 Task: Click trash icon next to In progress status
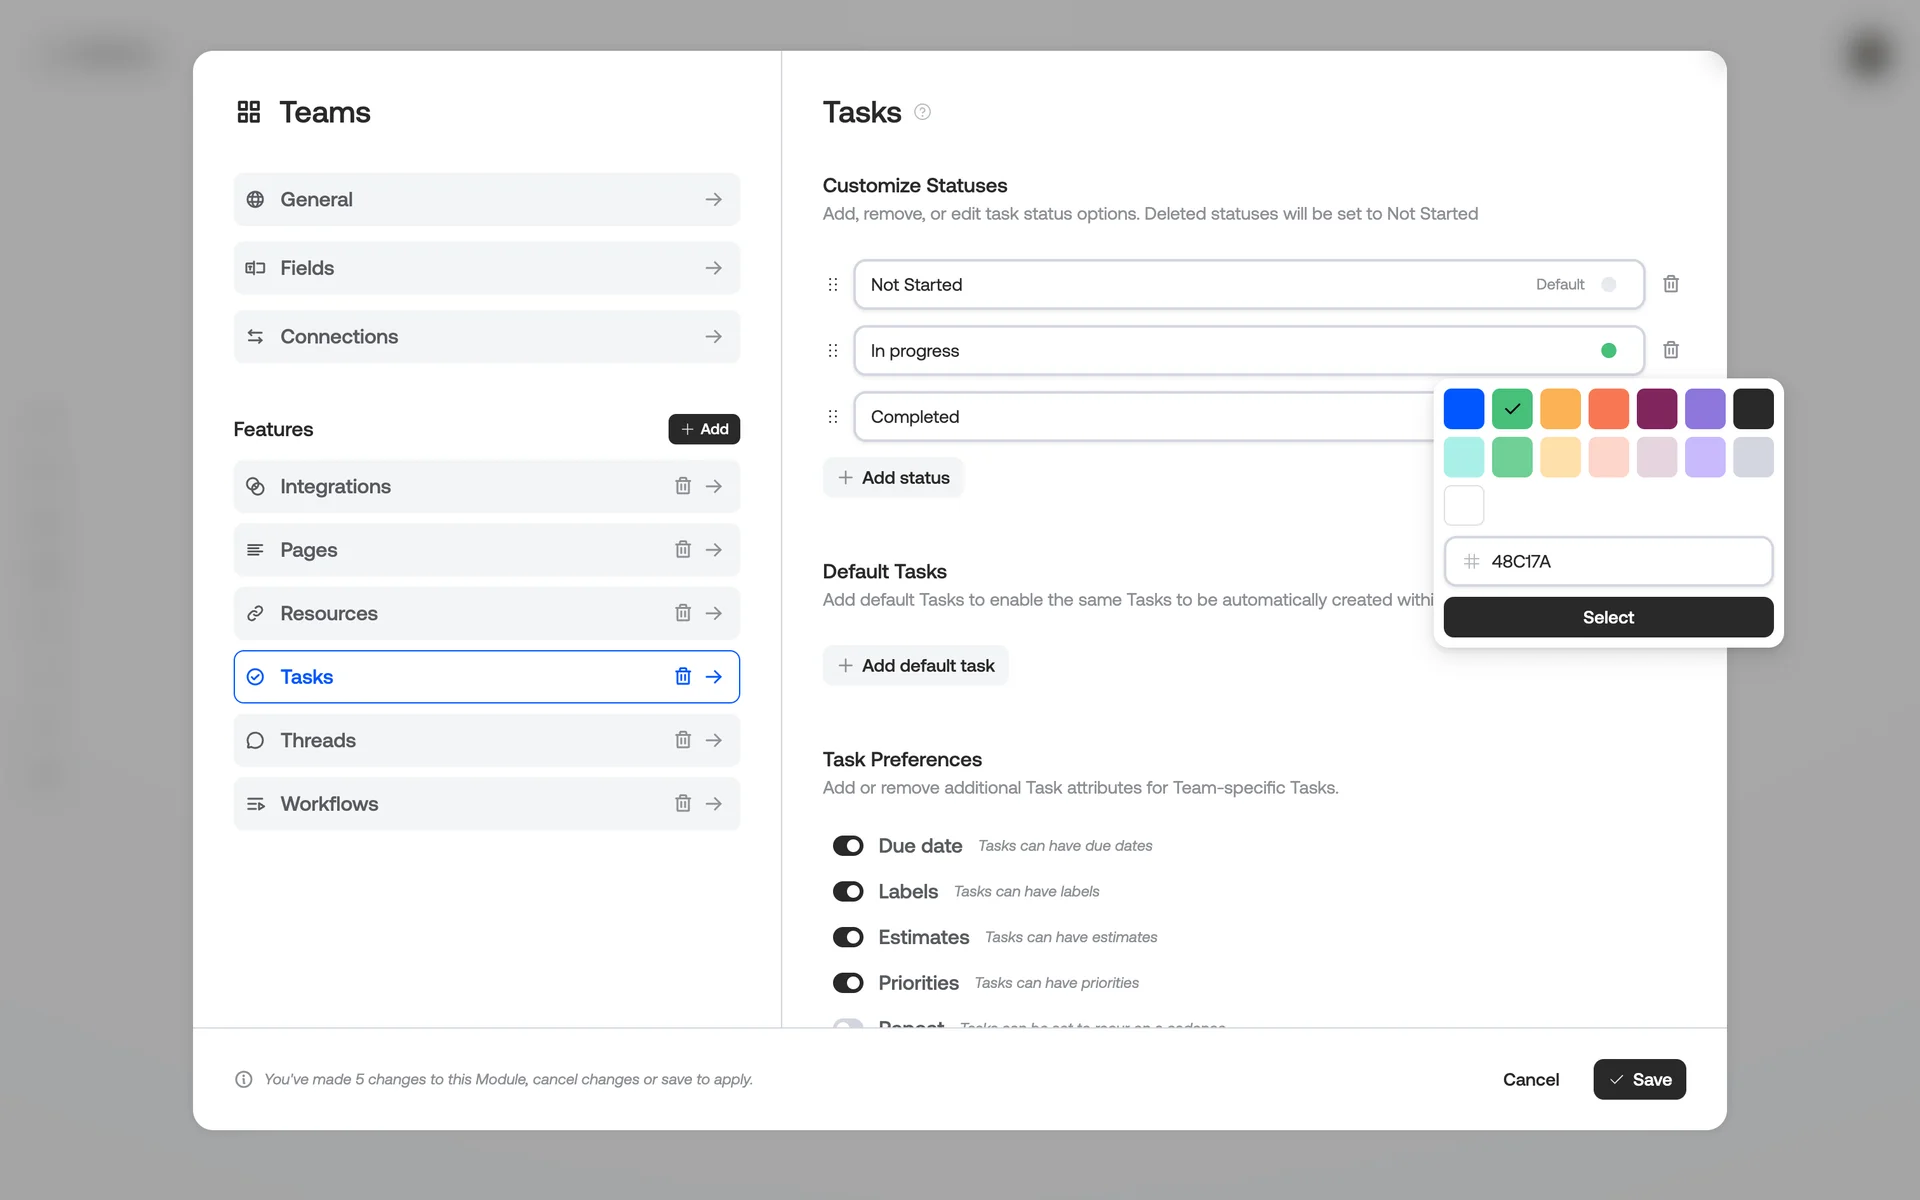(x=1670, y=350)
